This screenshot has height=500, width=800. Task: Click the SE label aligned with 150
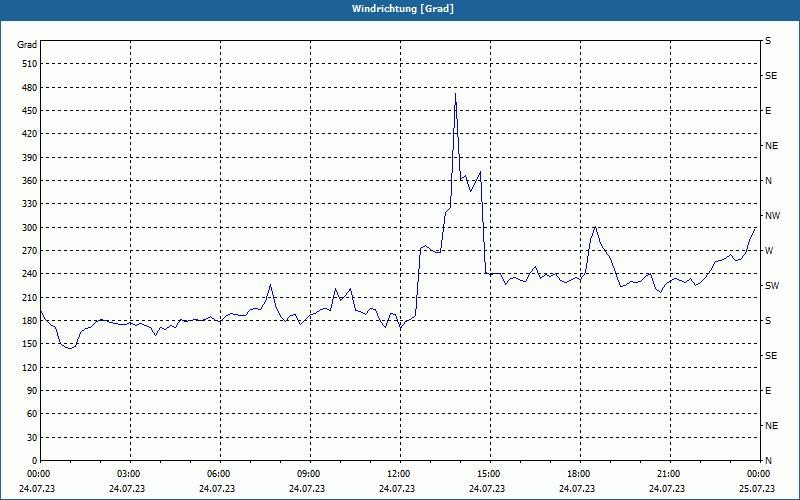(771, 356)
